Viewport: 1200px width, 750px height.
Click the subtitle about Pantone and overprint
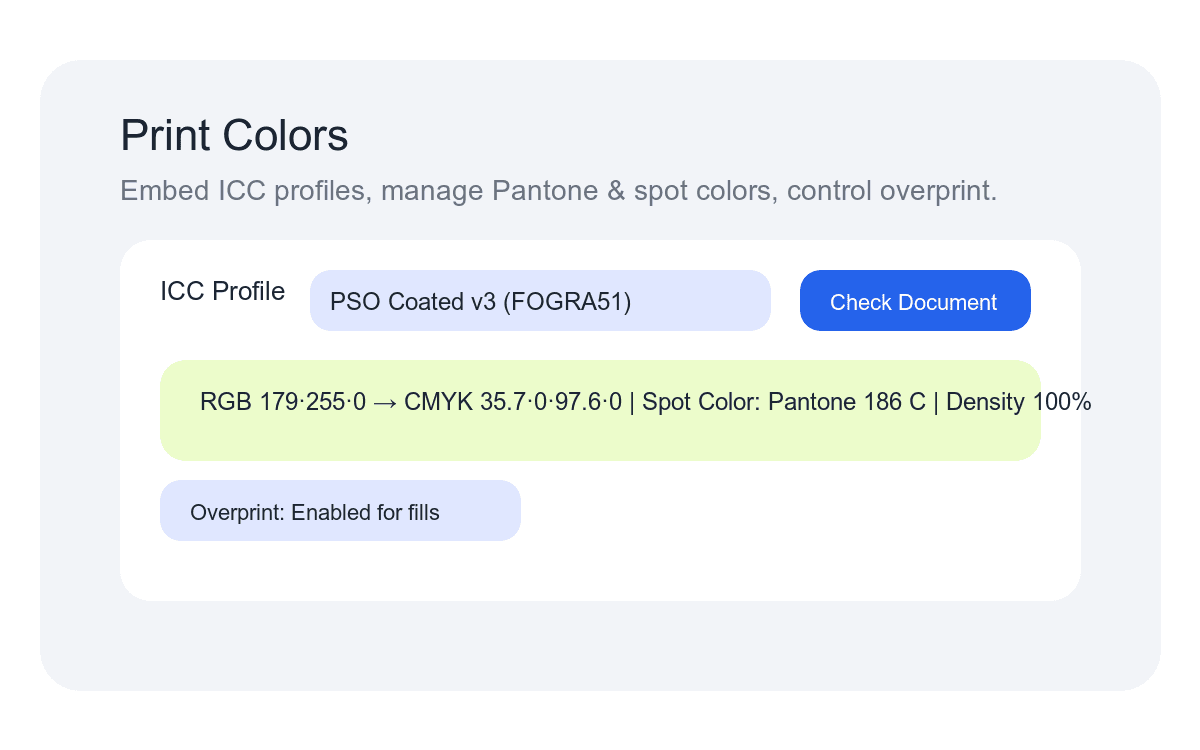(558, 190)
